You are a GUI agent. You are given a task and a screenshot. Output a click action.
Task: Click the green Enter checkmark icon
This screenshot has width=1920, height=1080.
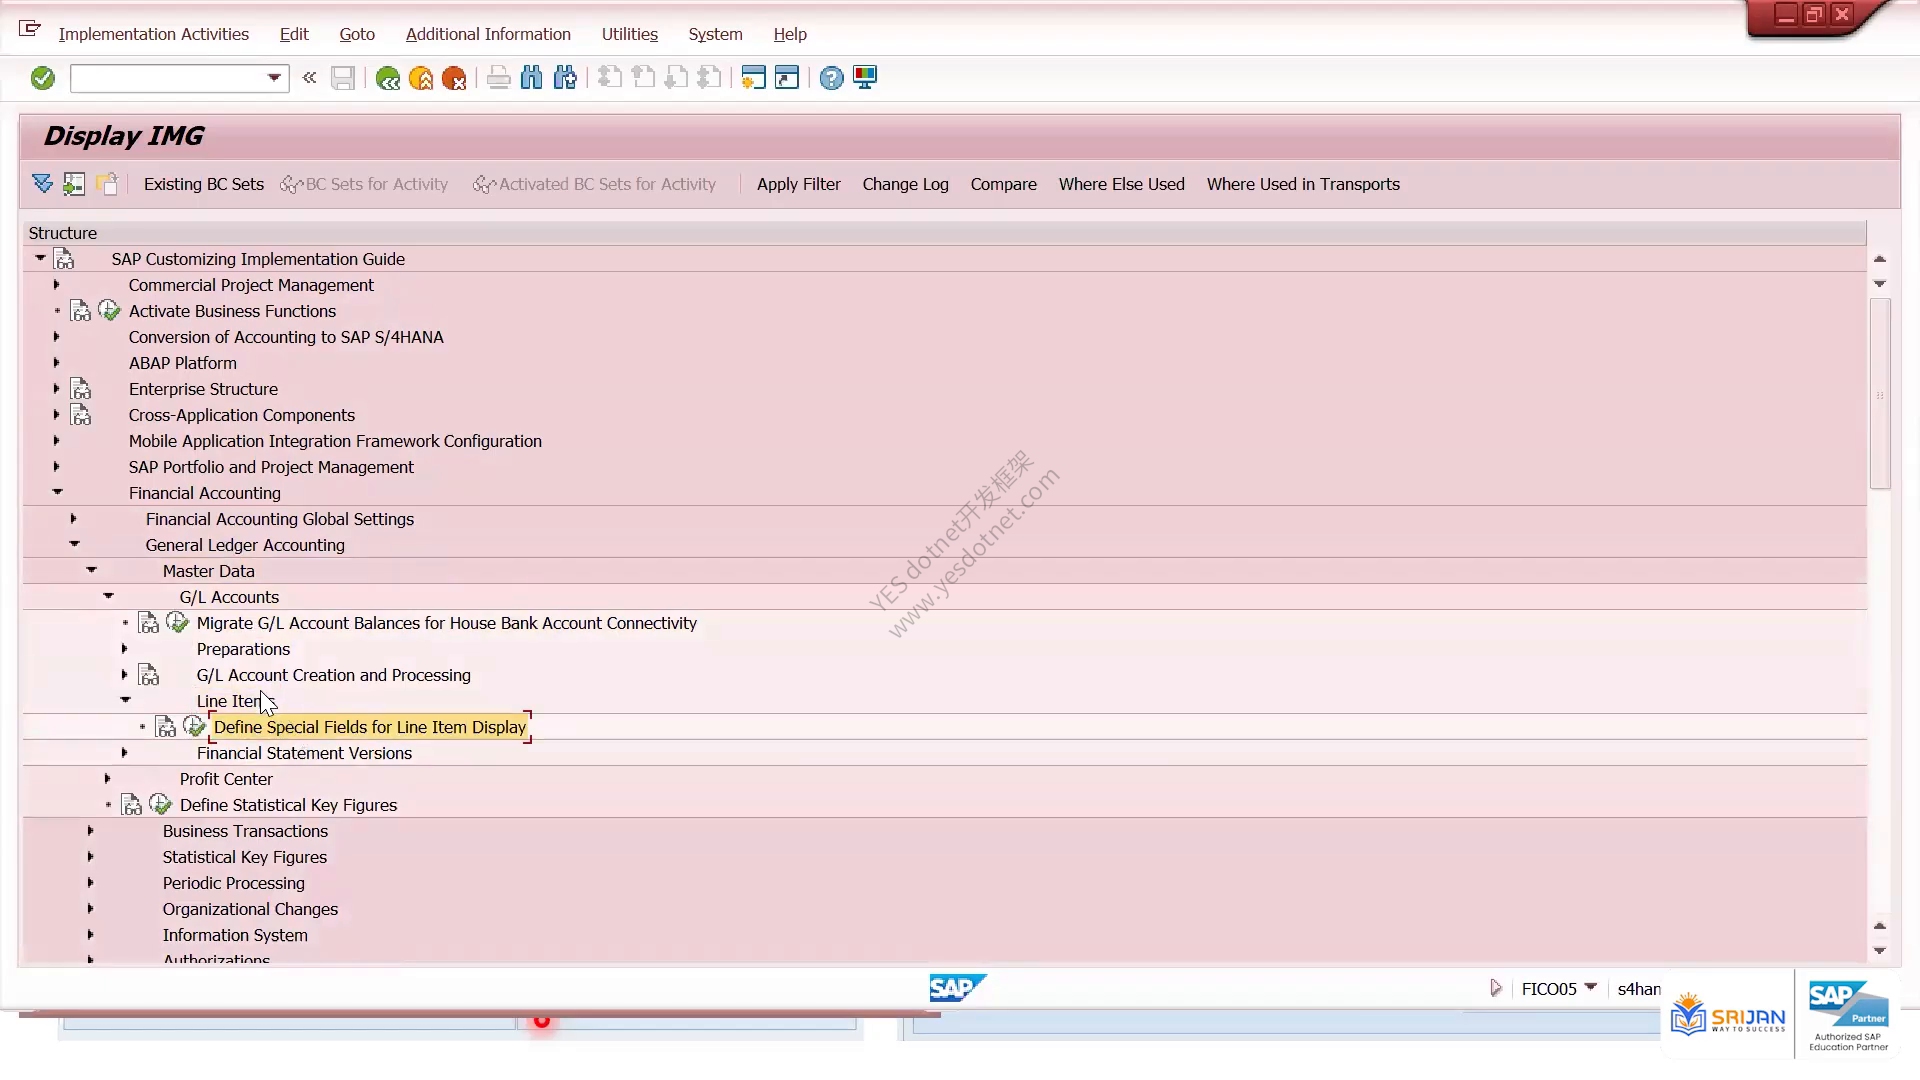coord(42,78)
